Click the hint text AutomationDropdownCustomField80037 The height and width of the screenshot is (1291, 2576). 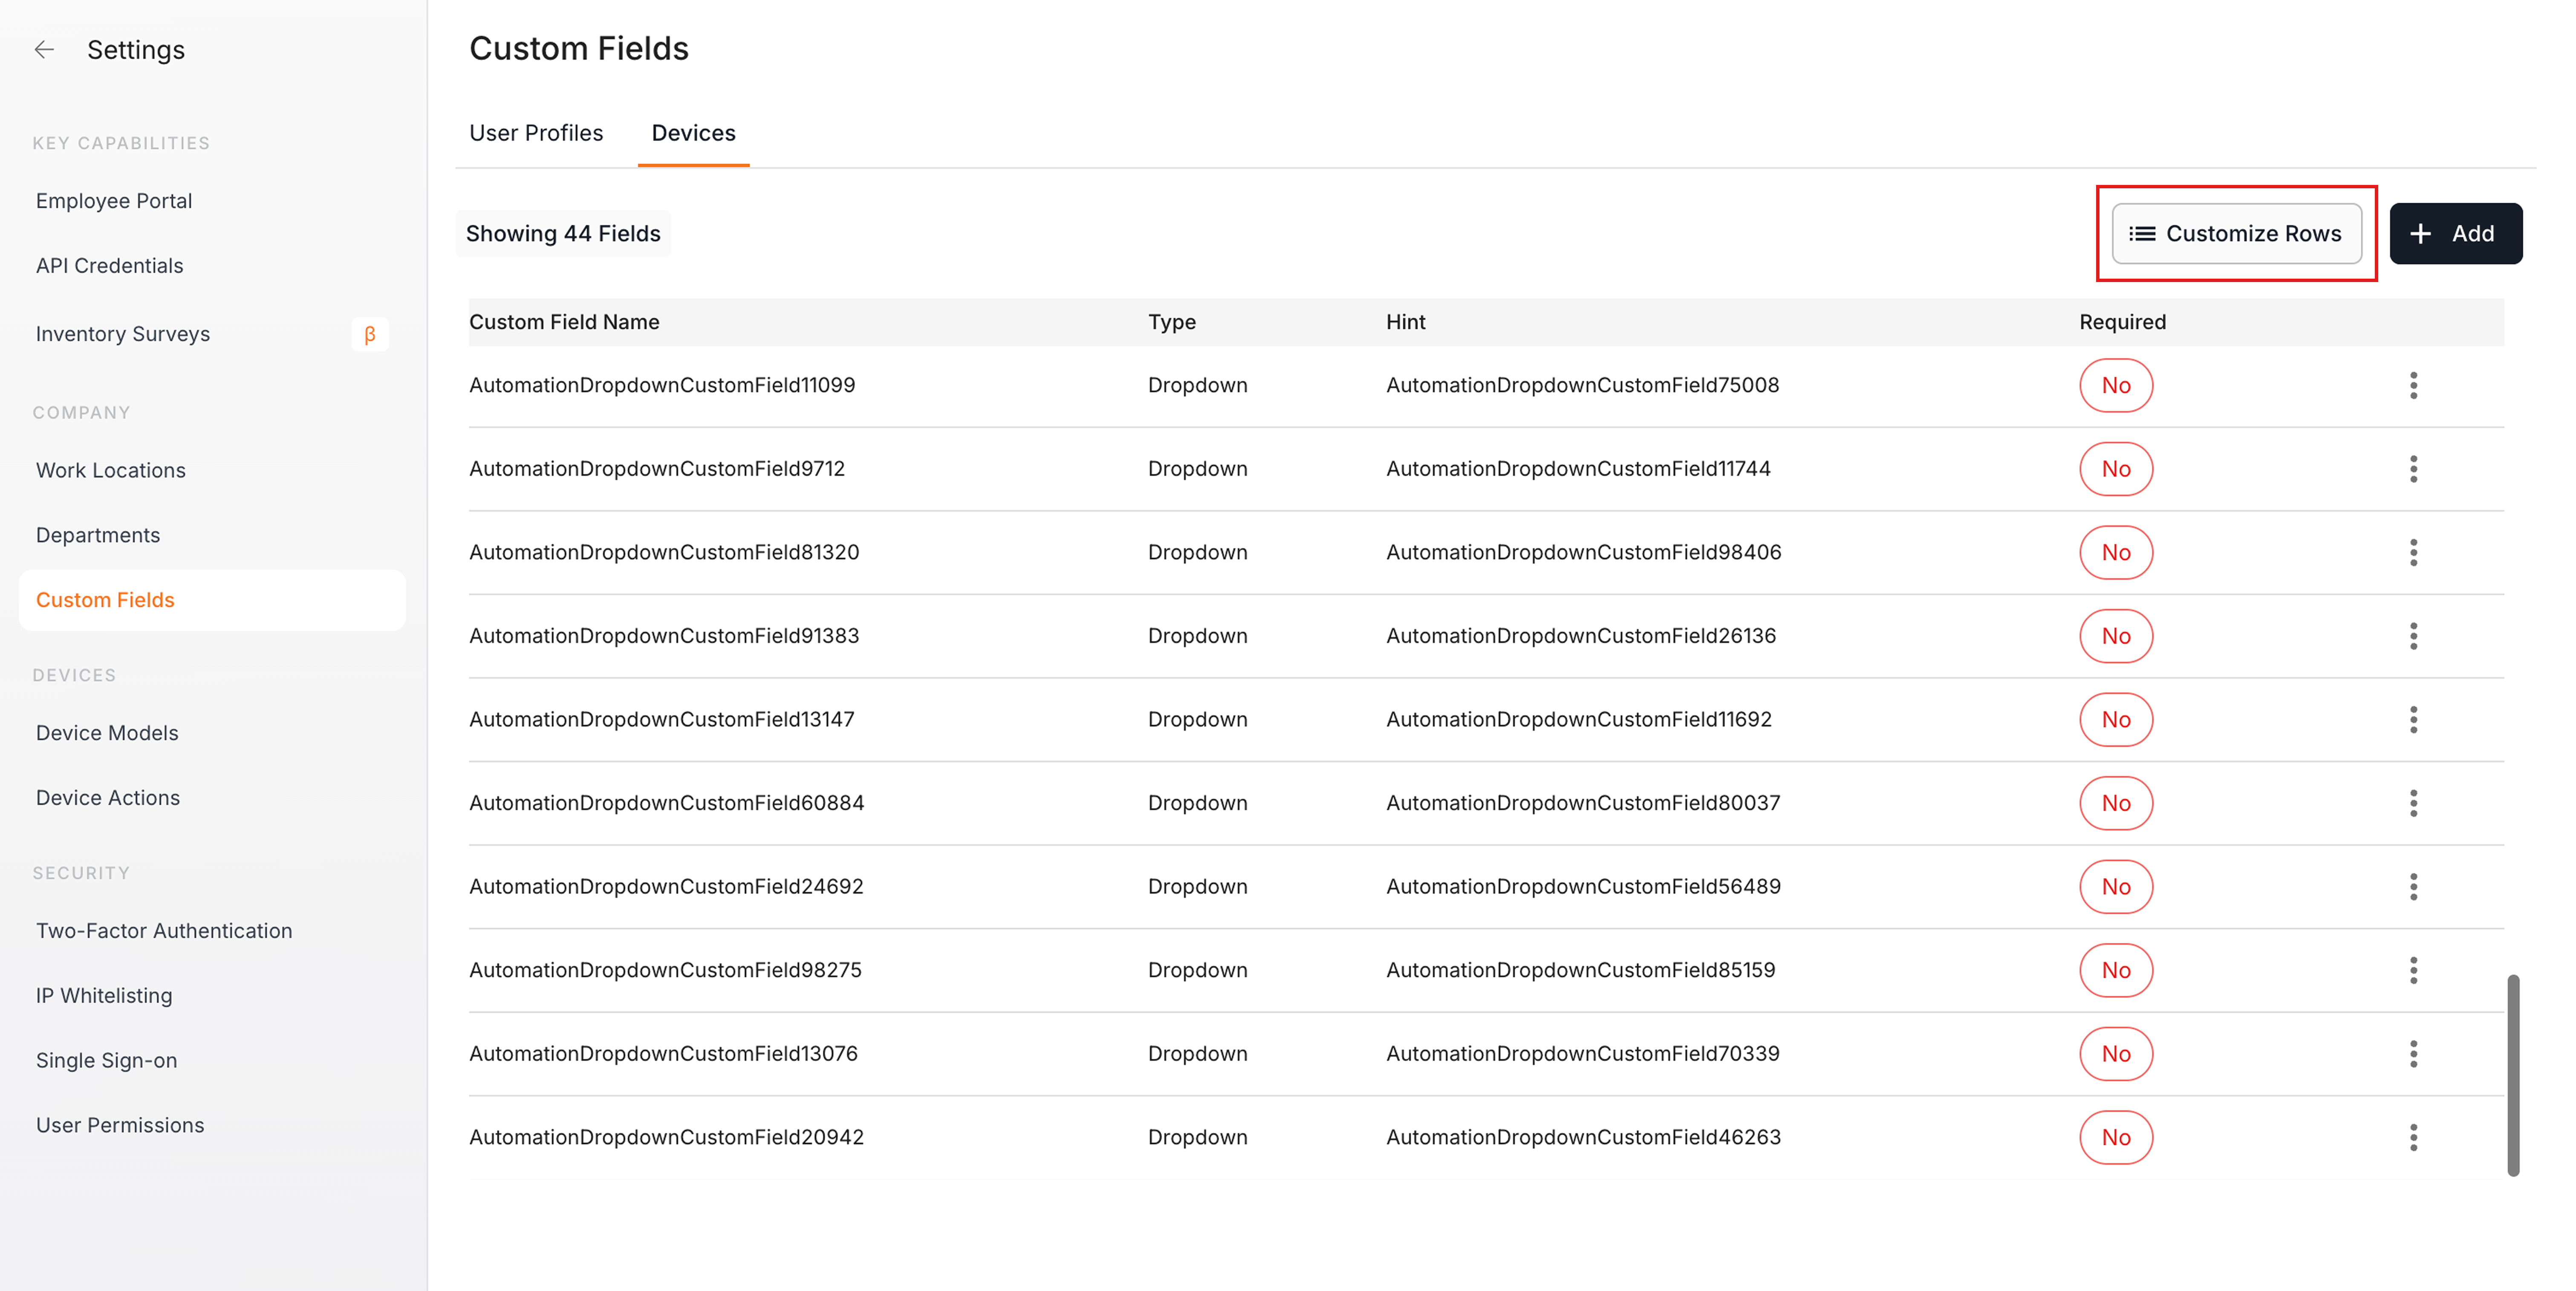pos(1583,803)
